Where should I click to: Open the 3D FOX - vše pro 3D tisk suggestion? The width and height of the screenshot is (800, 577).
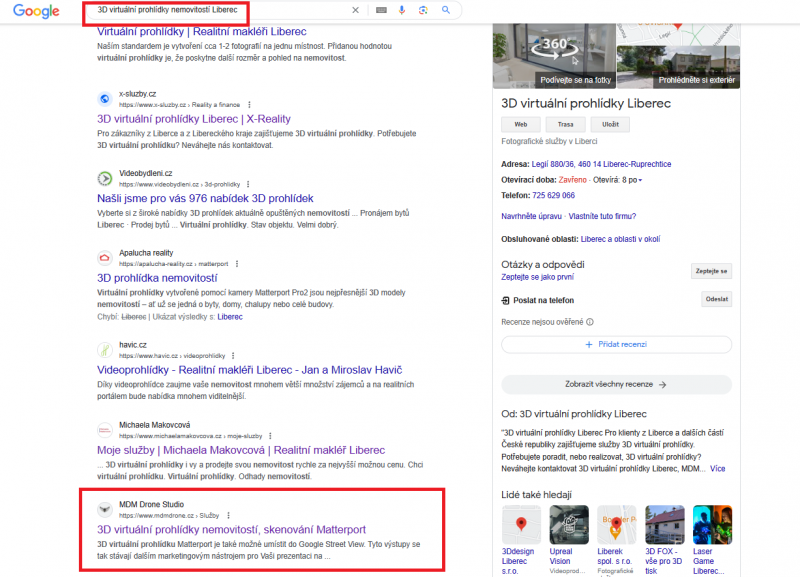664,540
